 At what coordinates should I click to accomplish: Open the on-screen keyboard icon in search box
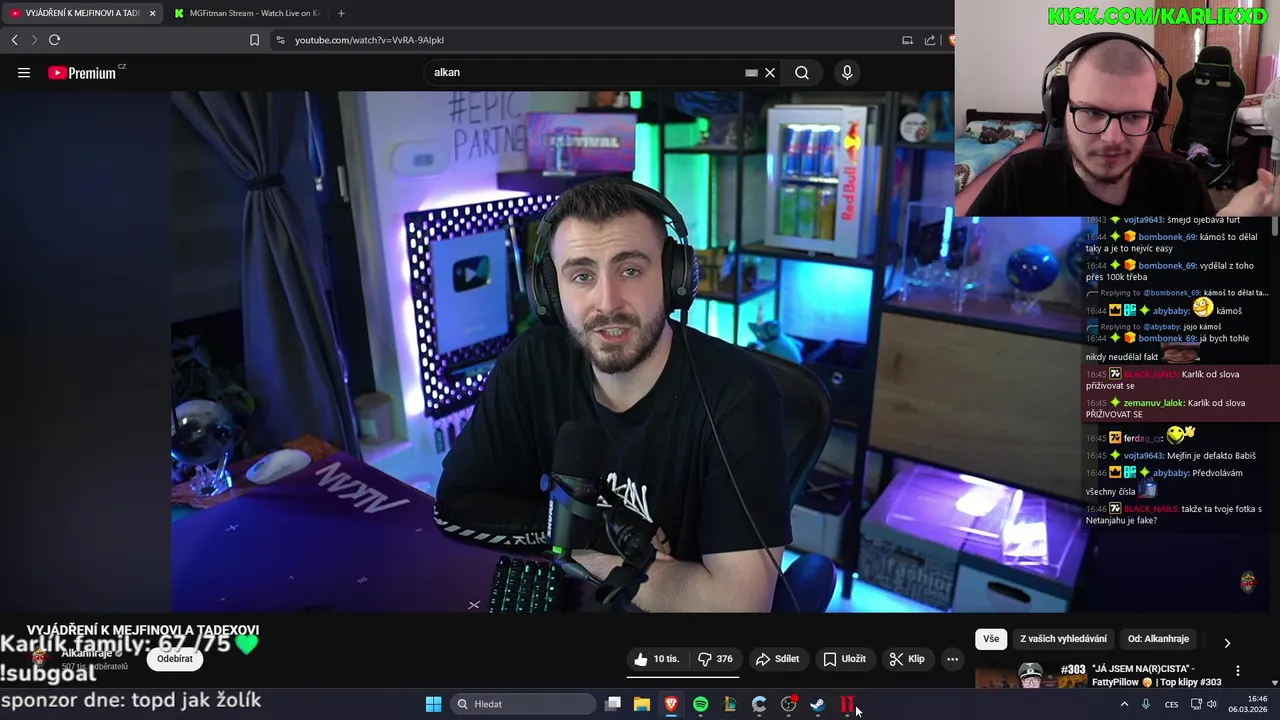point(751,72)
